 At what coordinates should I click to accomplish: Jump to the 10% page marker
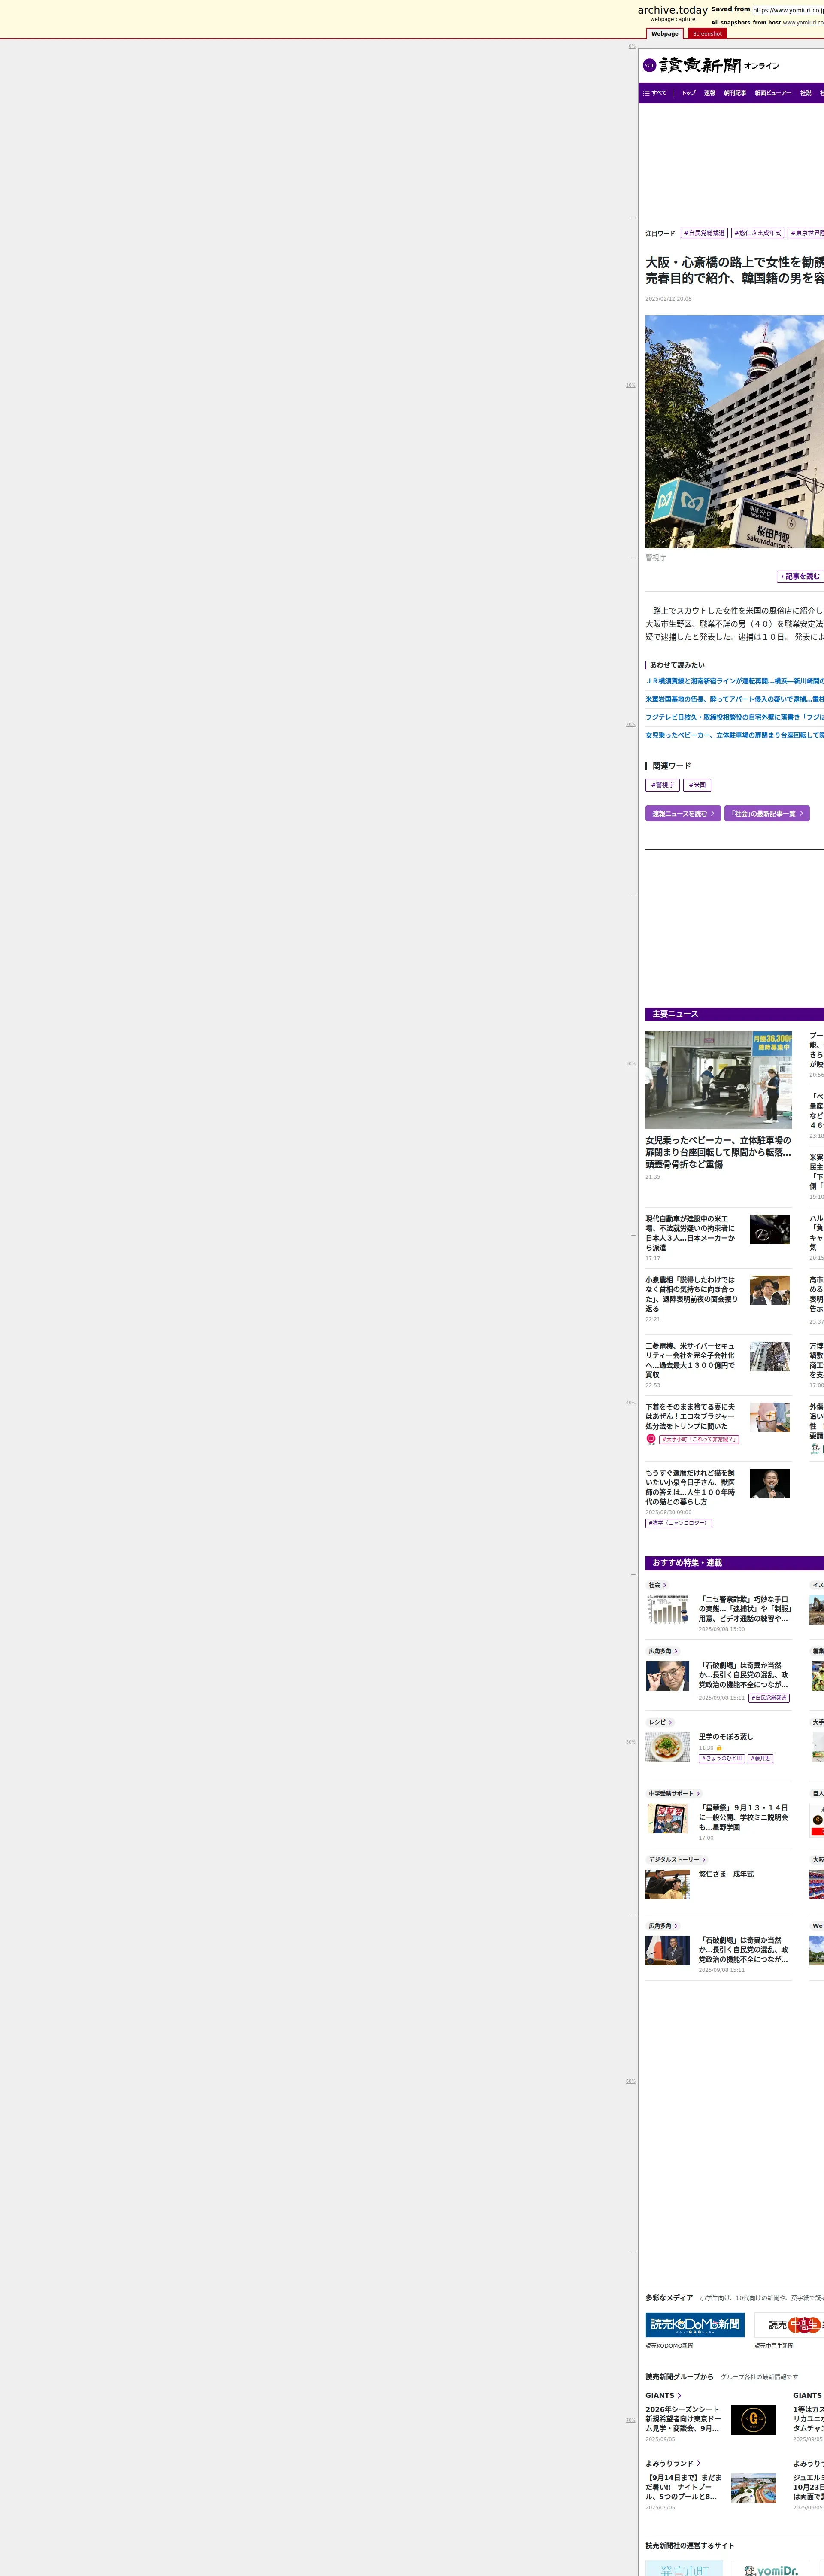point(631,385)
